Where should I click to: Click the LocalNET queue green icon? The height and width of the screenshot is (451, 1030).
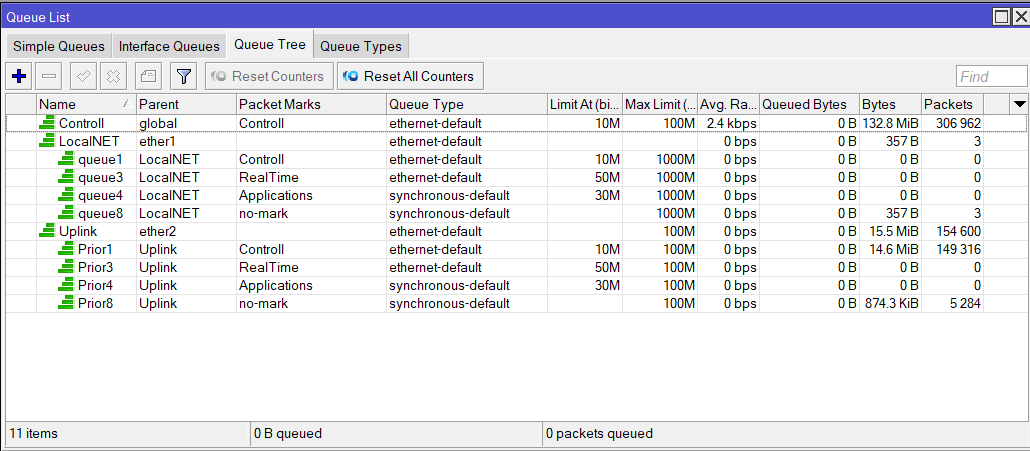click(46, 141)
